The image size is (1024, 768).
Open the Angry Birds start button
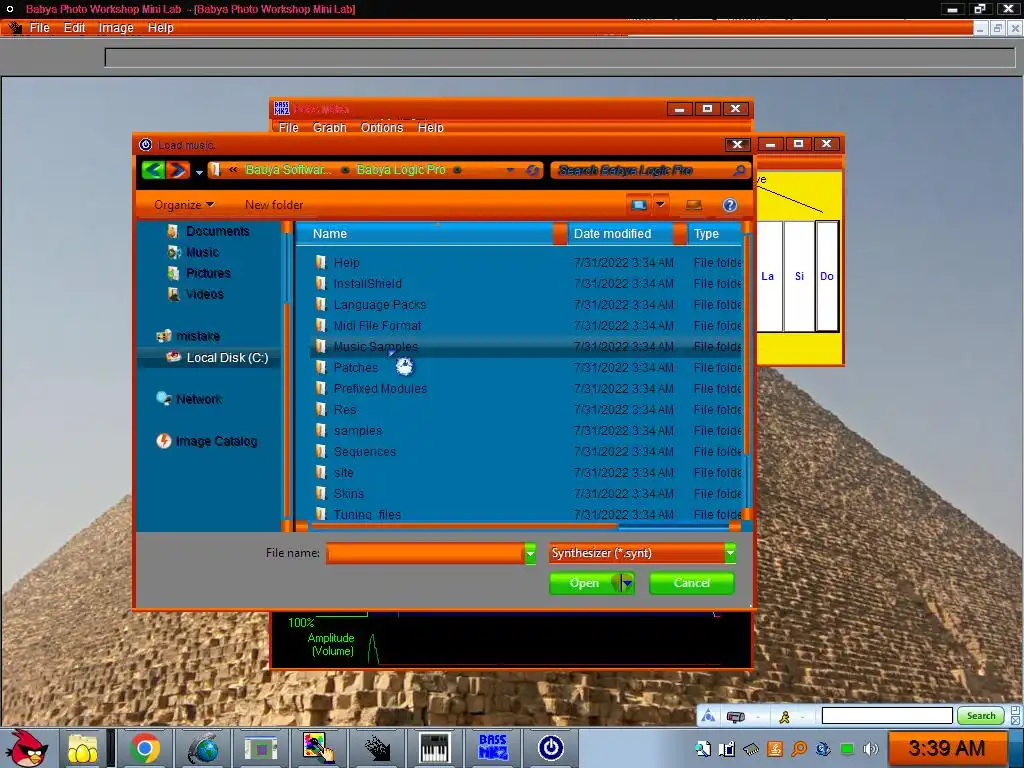(x=27, y=748)
